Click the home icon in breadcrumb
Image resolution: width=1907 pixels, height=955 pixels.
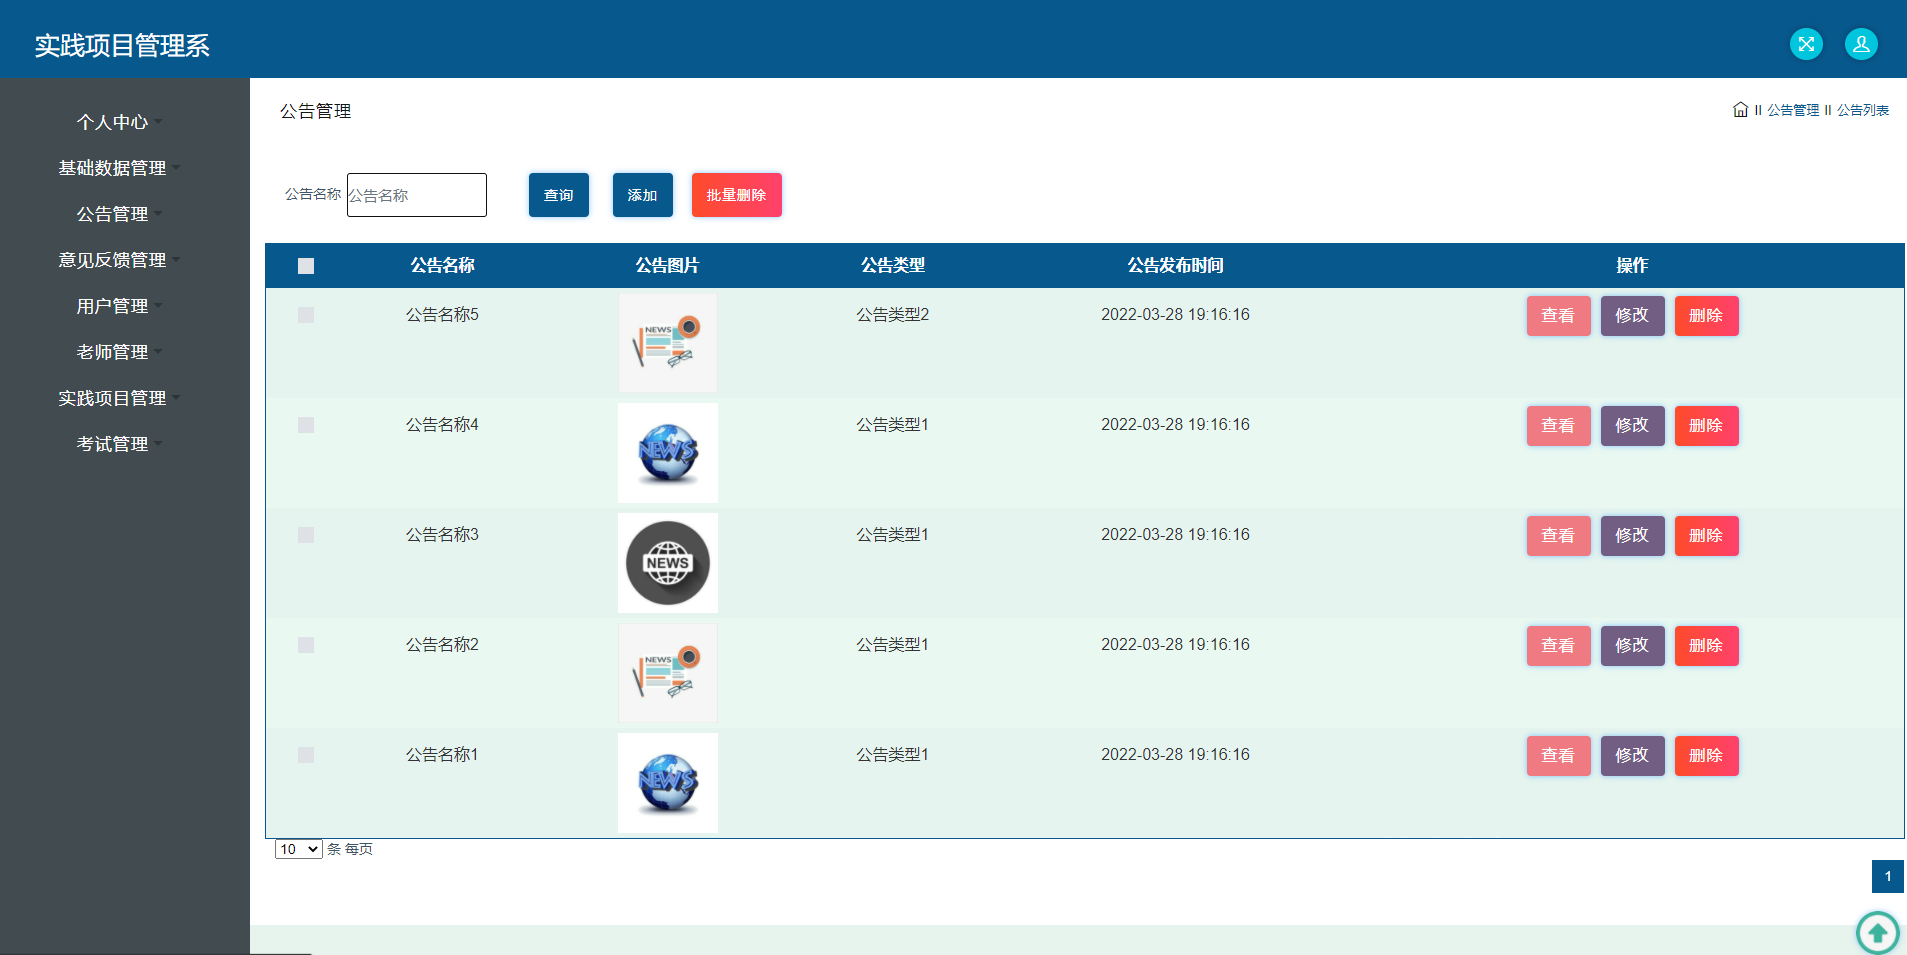tap(1738, 110)
